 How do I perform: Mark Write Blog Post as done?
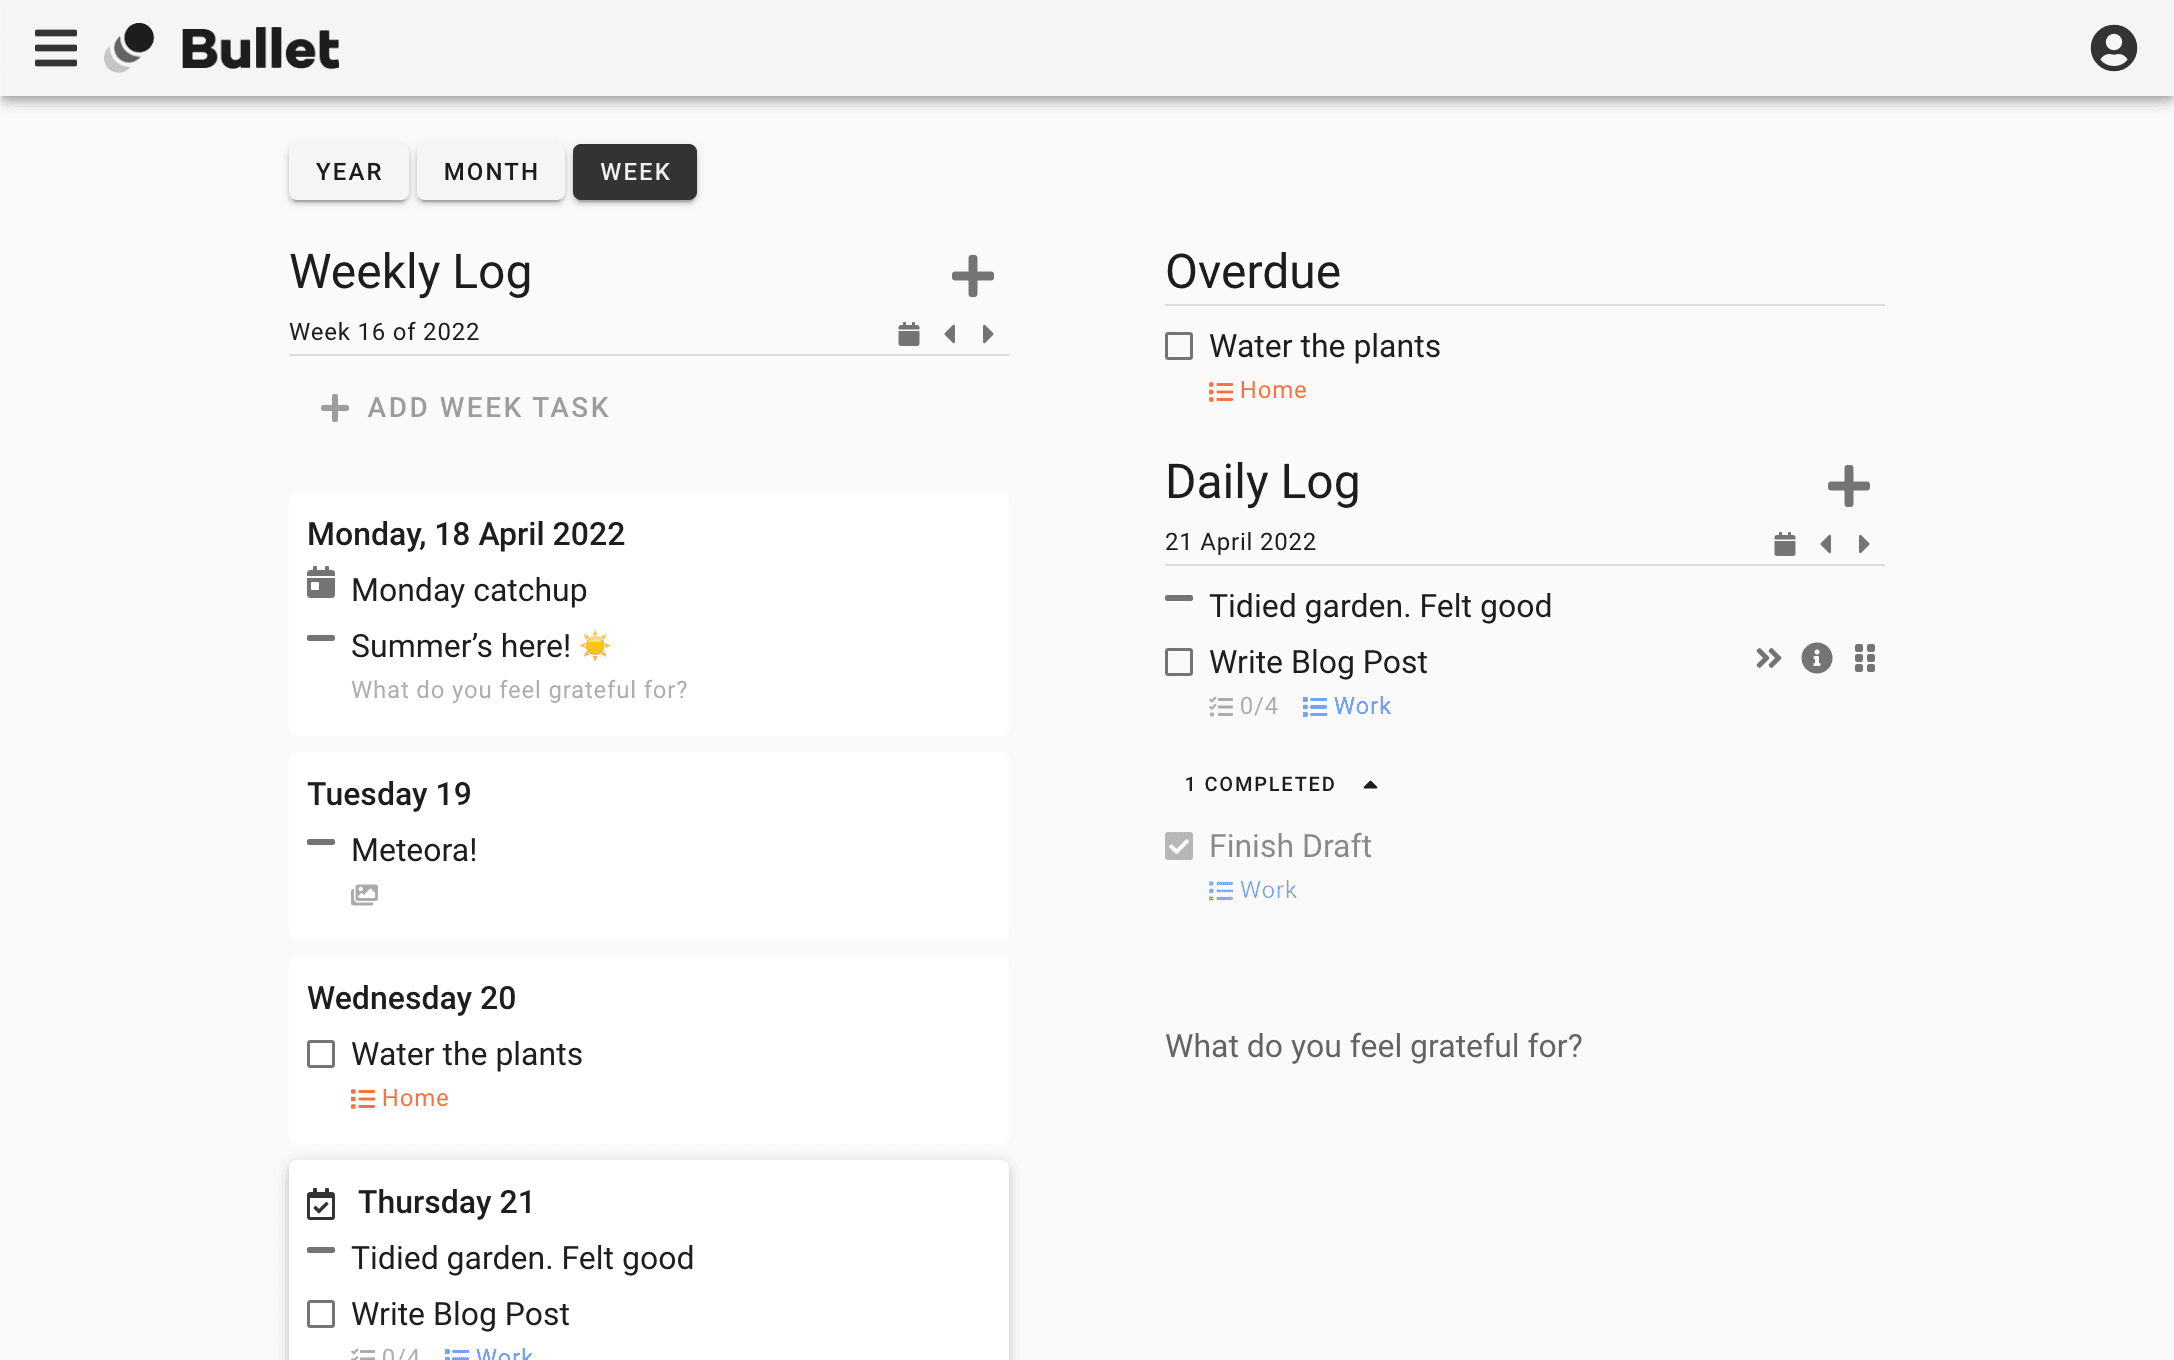(1178, 662)
